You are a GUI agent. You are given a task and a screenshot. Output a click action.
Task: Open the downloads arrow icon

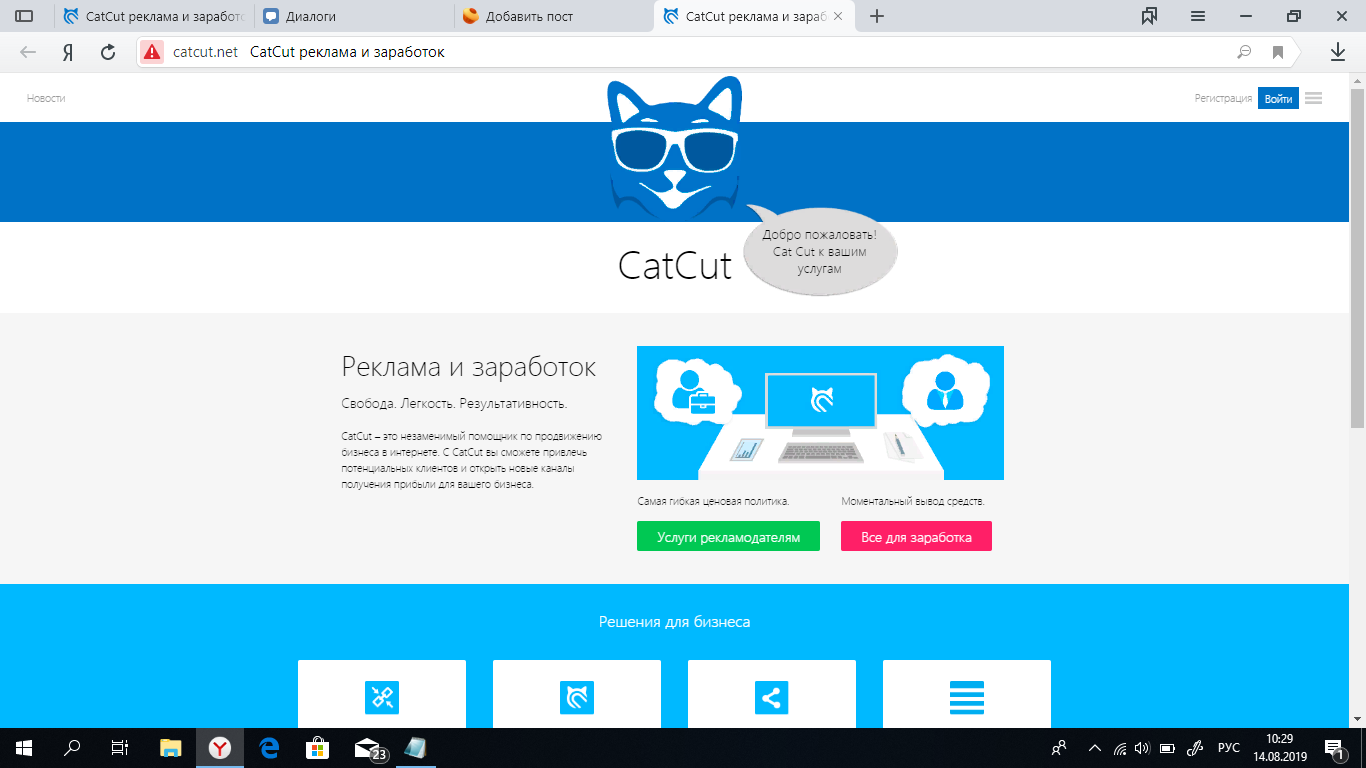[x=1338, y=52]
